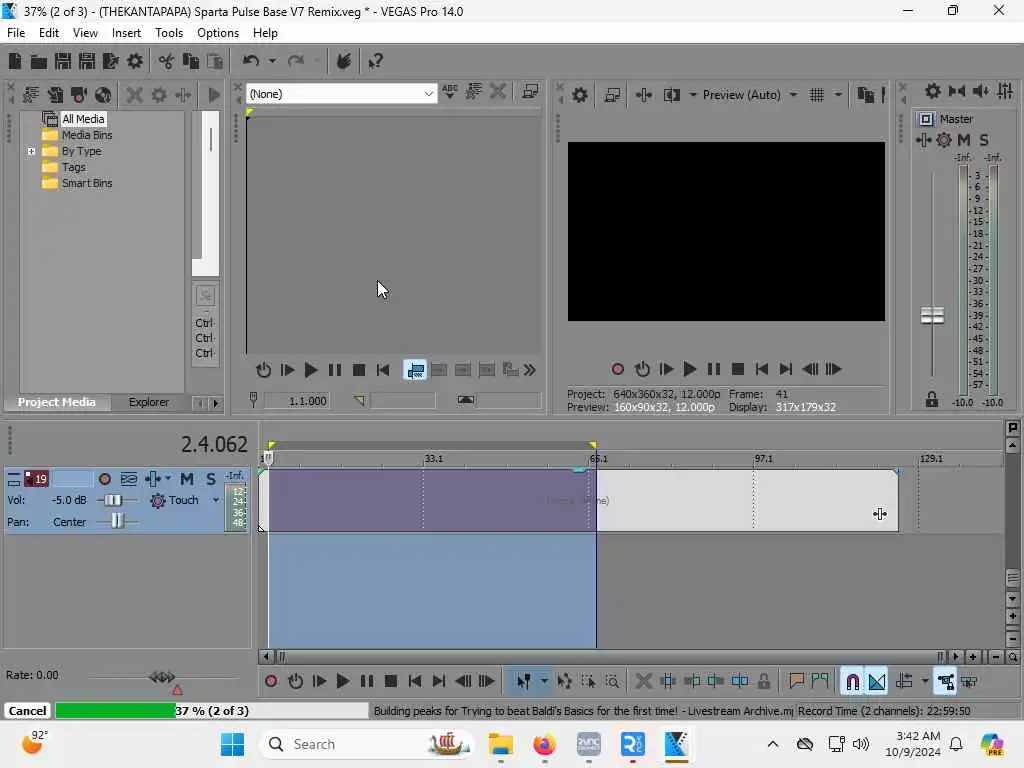Screen dimensions: 1024x768
Task: Select the Normal Edit tool
Action: coord(524,682)
